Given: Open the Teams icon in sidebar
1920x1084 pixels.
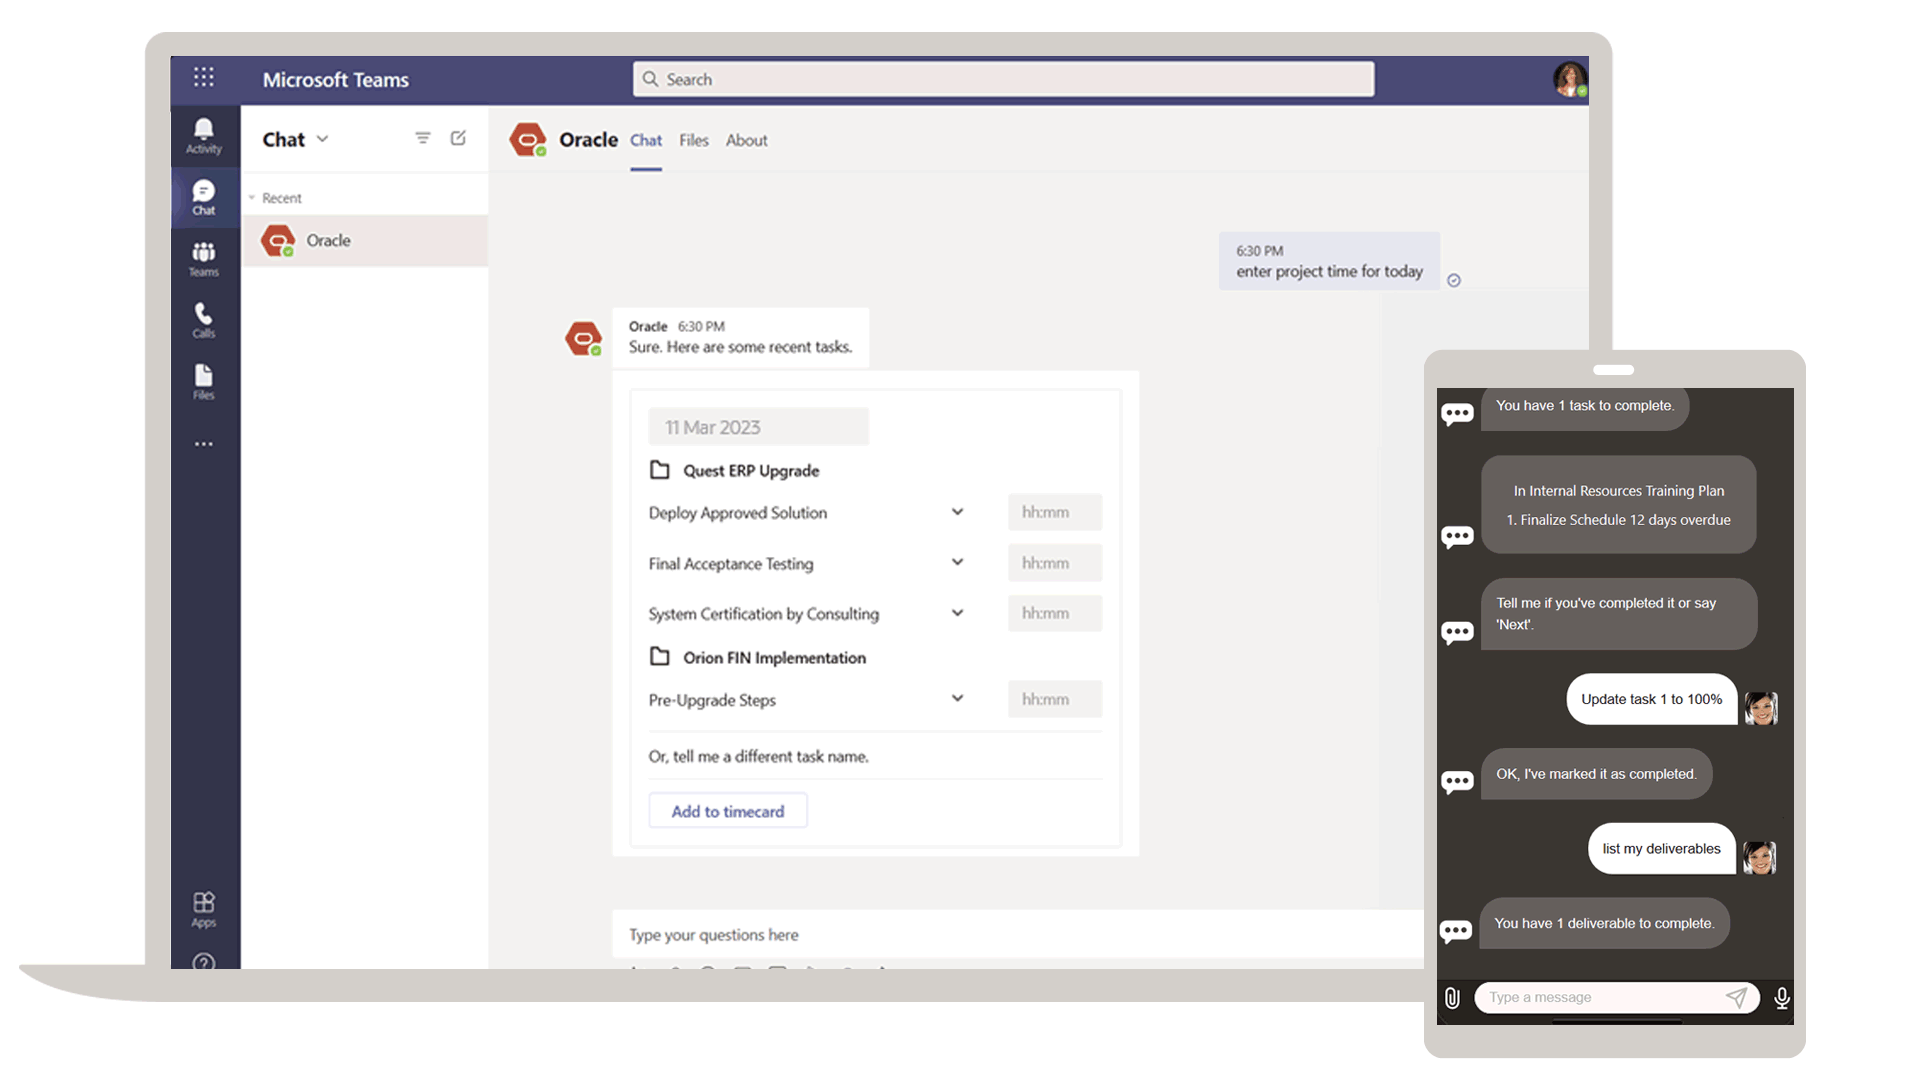Looking at the screenshot, I should click(203, 258).
